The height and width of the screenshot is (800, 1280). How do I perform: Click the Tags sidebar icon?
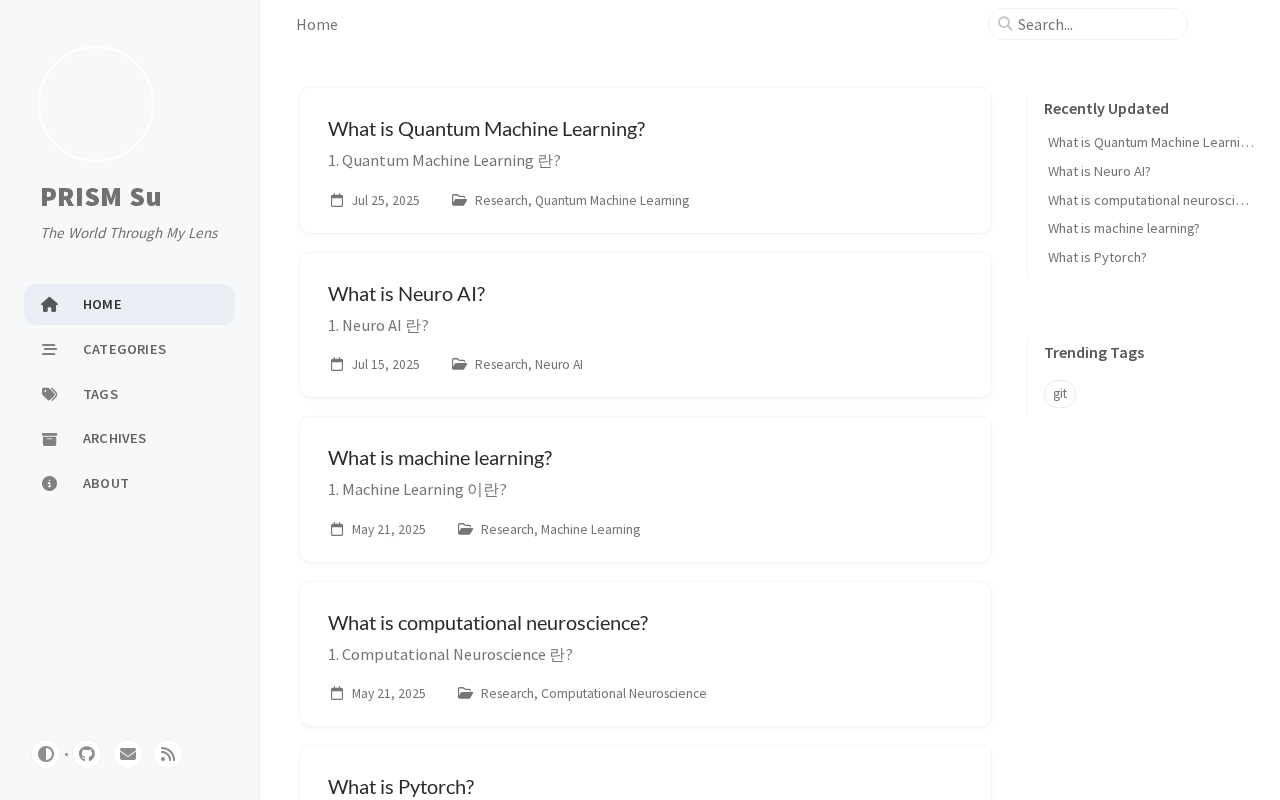click(49, 394)
